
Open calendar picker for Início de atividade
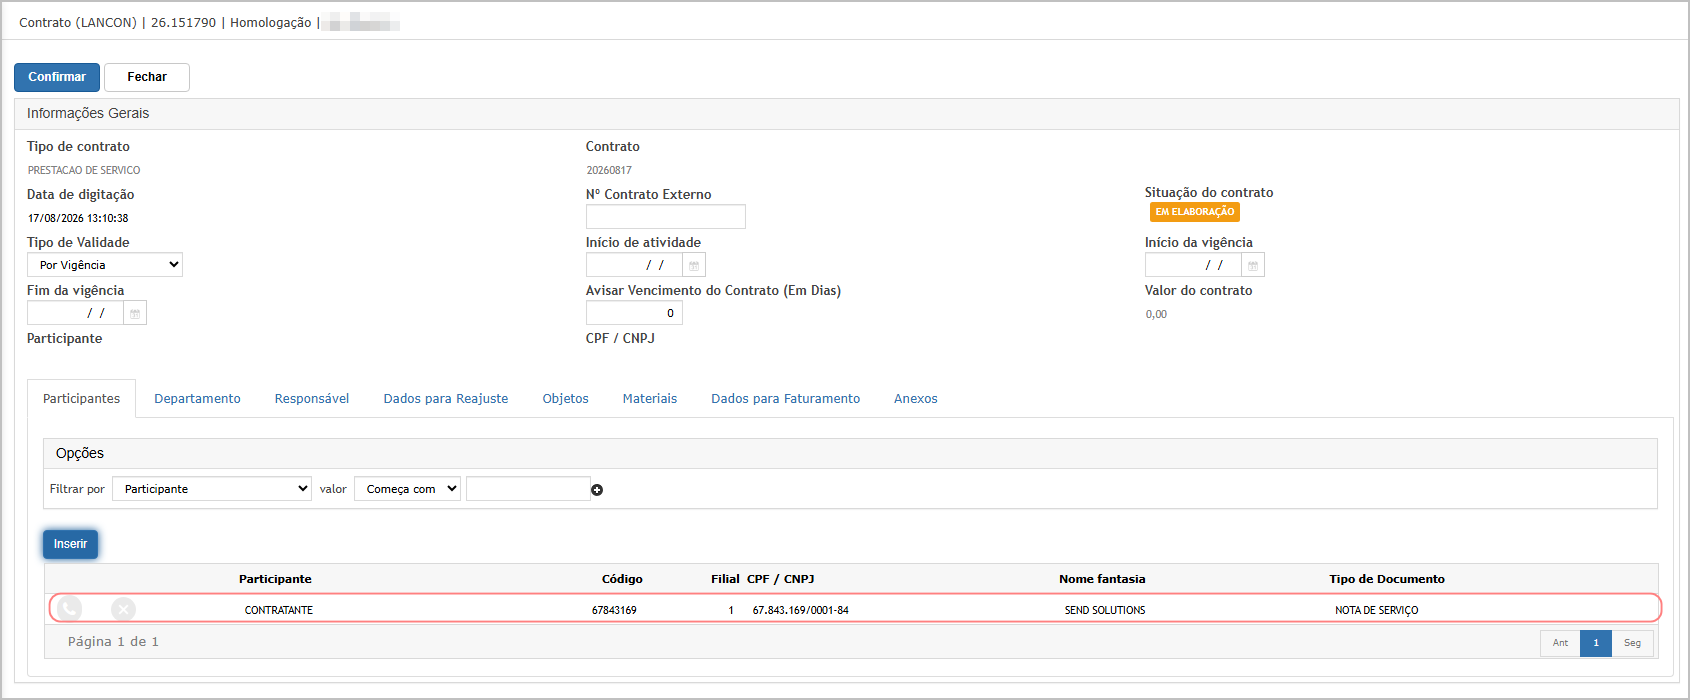click(694, 265)
